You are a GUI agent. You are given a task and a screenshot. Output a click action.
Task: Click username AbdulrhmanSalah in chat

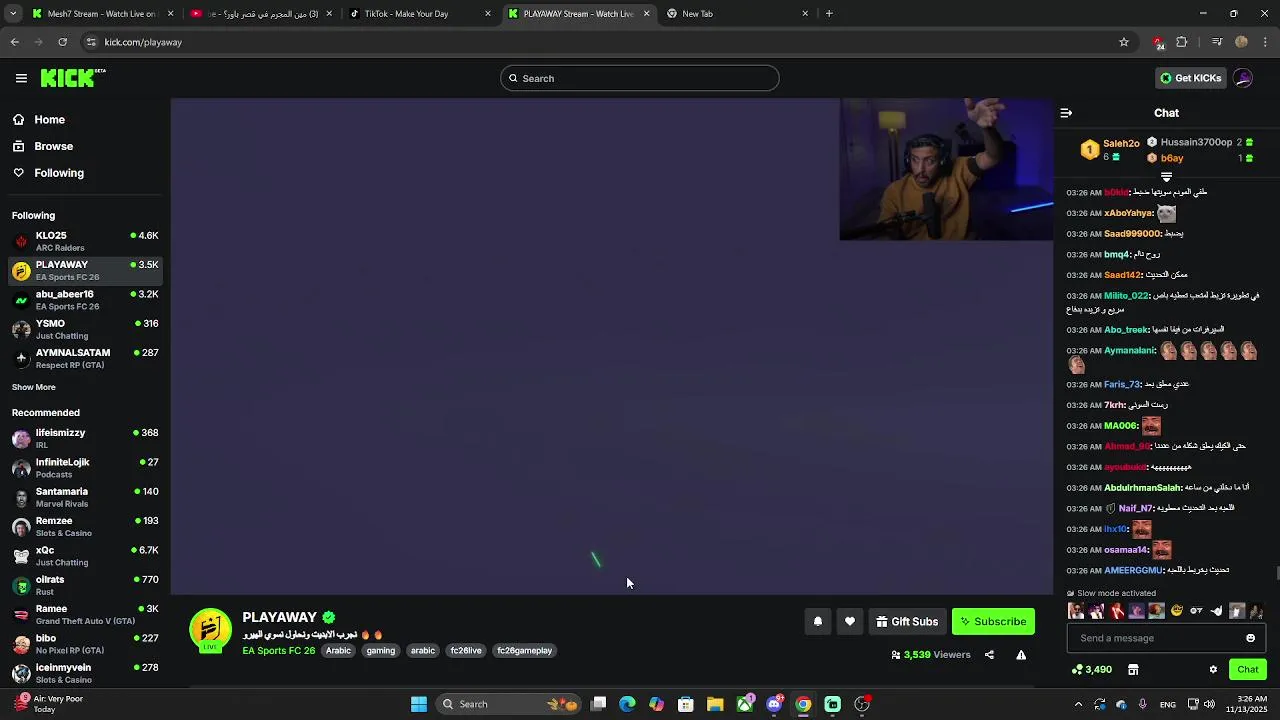tap(1142, 488)
